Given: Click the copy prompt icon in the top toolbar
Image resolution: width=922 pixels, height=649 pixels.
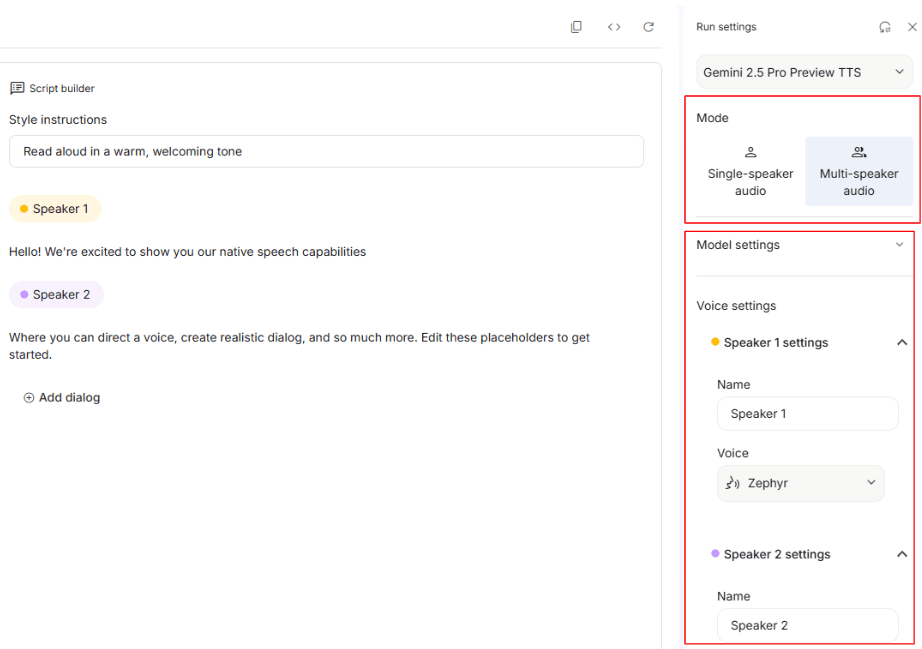Looking at the screenshot, I should pyautogui.click(x=576, y=27).
